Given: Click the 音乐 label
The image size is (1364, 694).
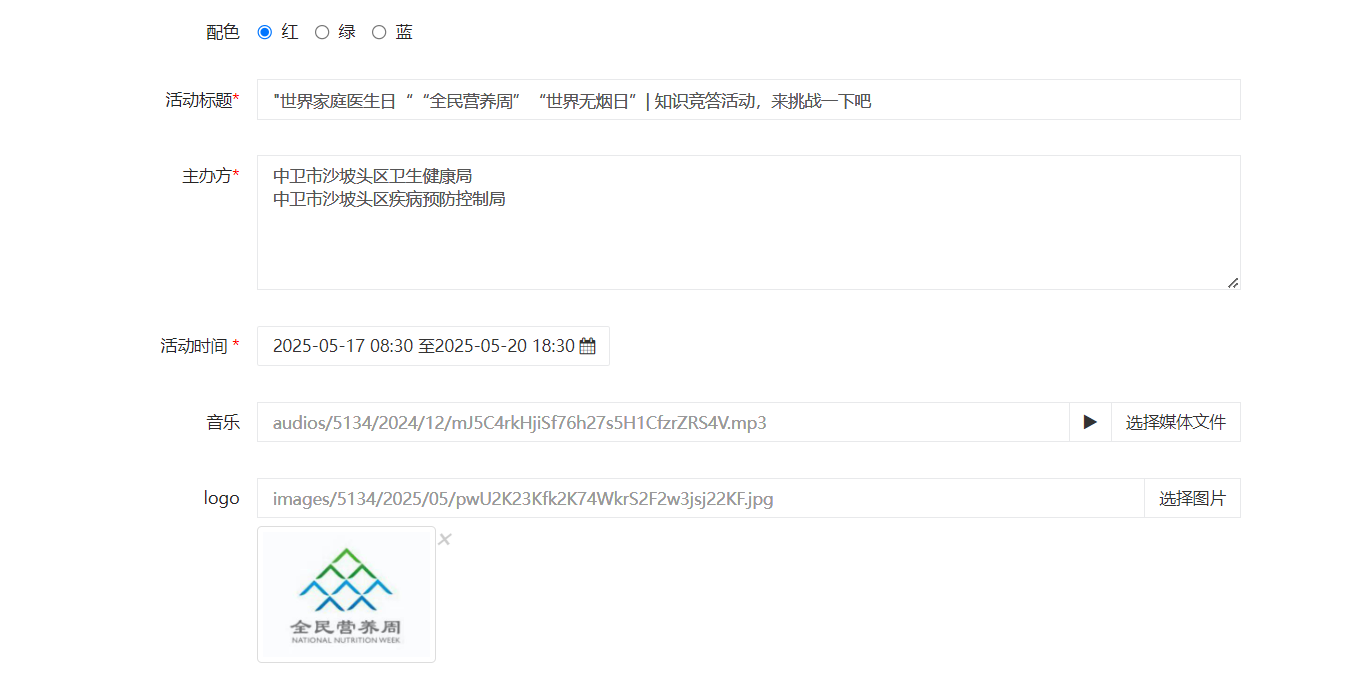Looking at the screenshot, I should tap(223, 422).
